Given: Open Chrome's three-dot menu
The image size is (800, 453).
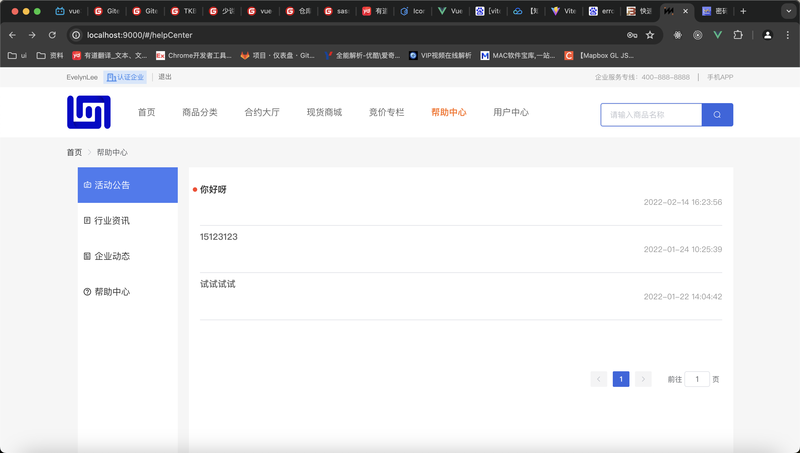Looking at the screenshot, I should coord(787,34).
